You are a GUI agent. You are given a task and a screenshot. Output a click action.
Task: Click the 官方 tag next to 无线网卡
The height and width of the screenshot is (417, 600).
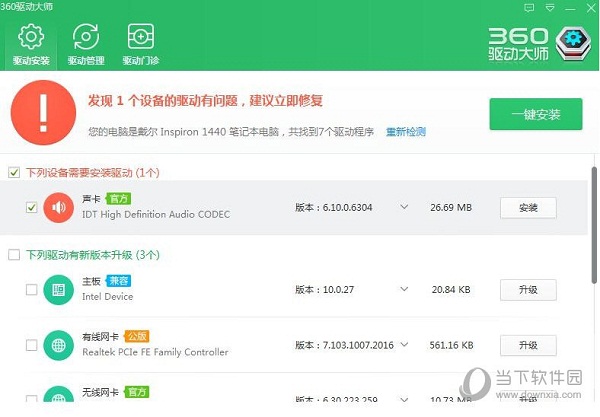137,392
